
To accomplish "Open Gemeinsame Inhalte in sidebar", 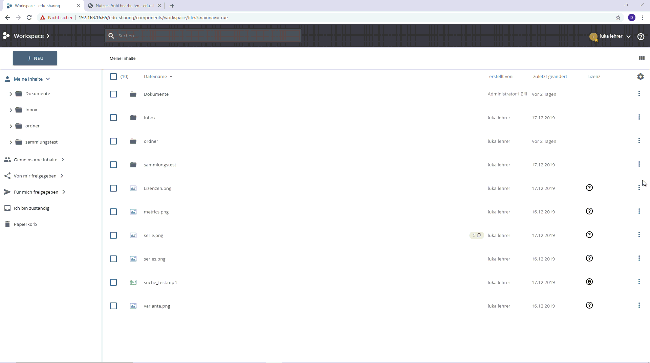I will pyautogui.click(x=35, y=160).
